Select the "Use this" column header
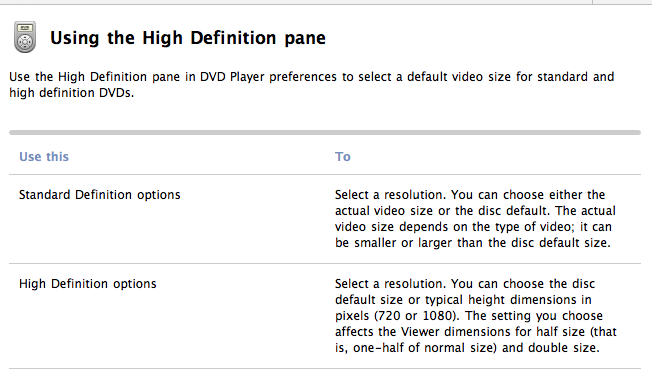Image resolution: width=652 pixels, height=381 pixels. click(44, 156)
